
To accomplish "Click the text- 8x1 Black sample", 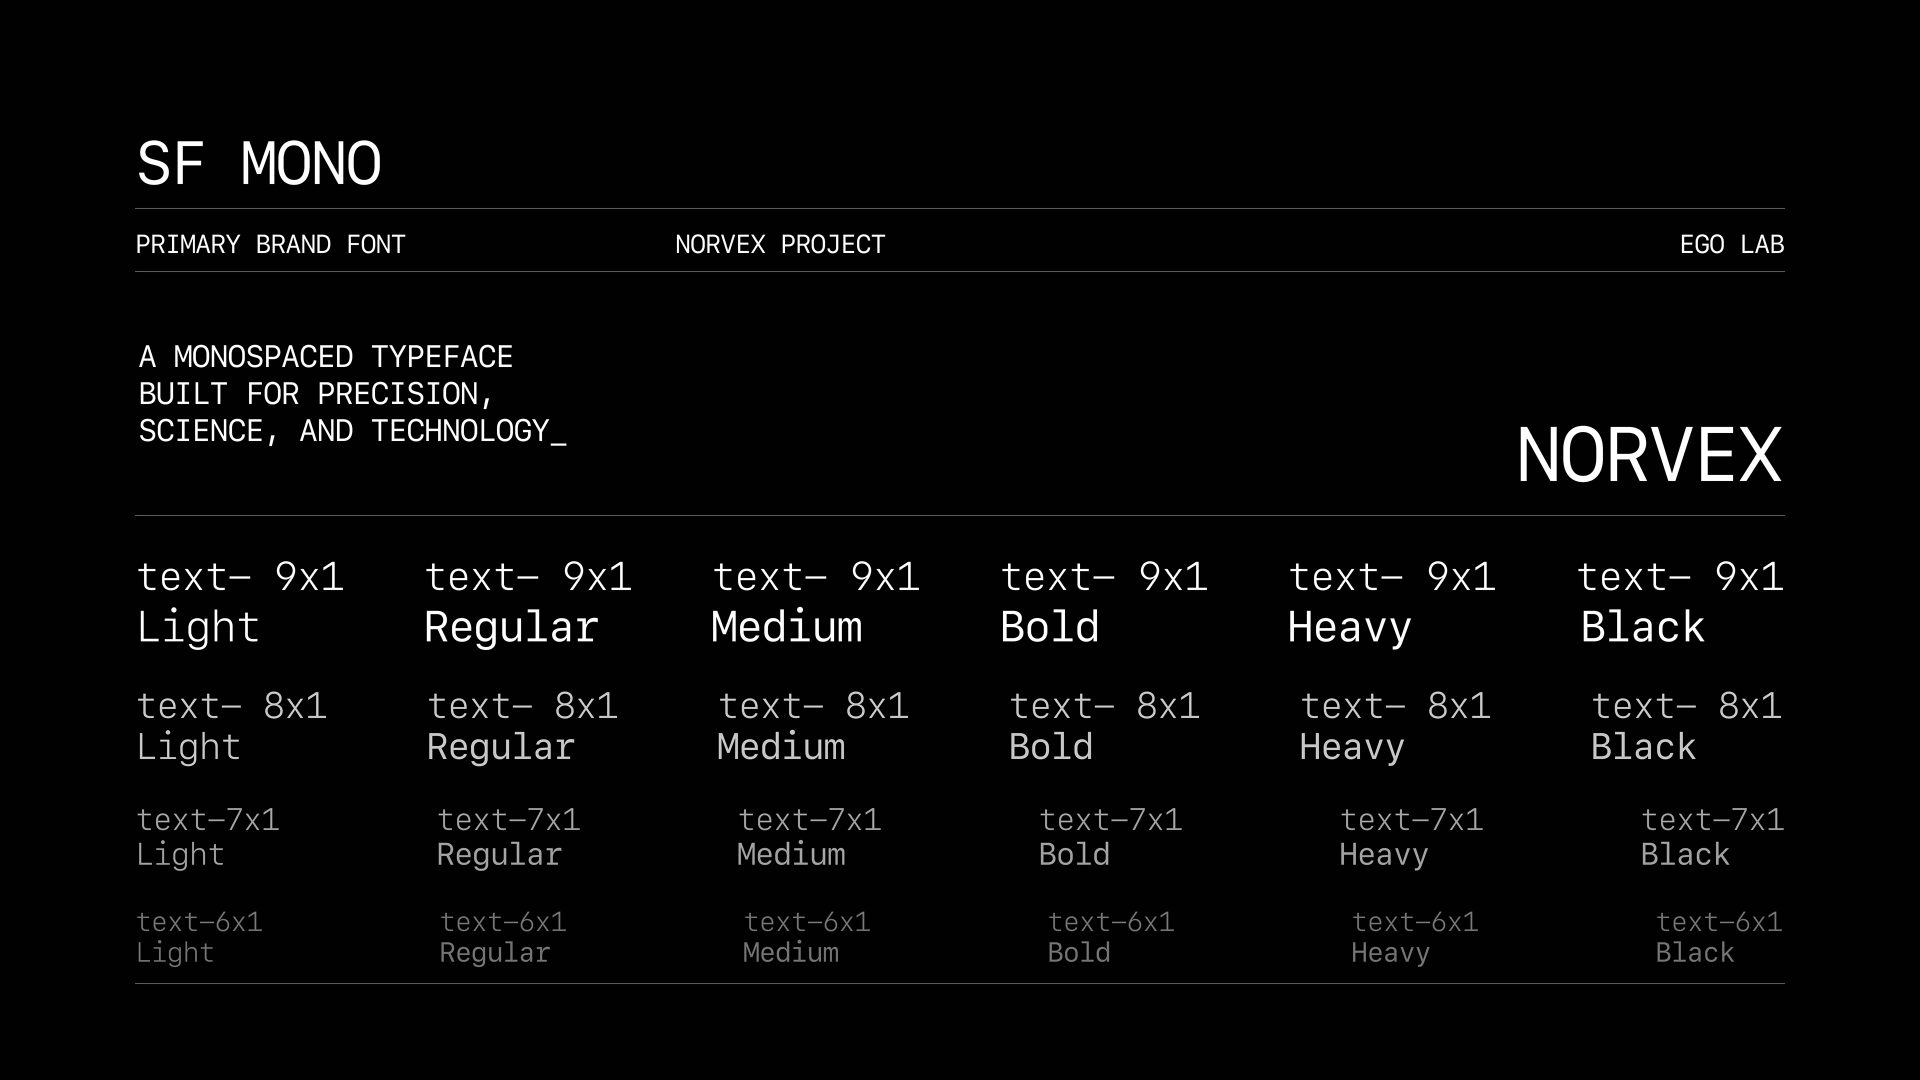I will pos(1686,727).
